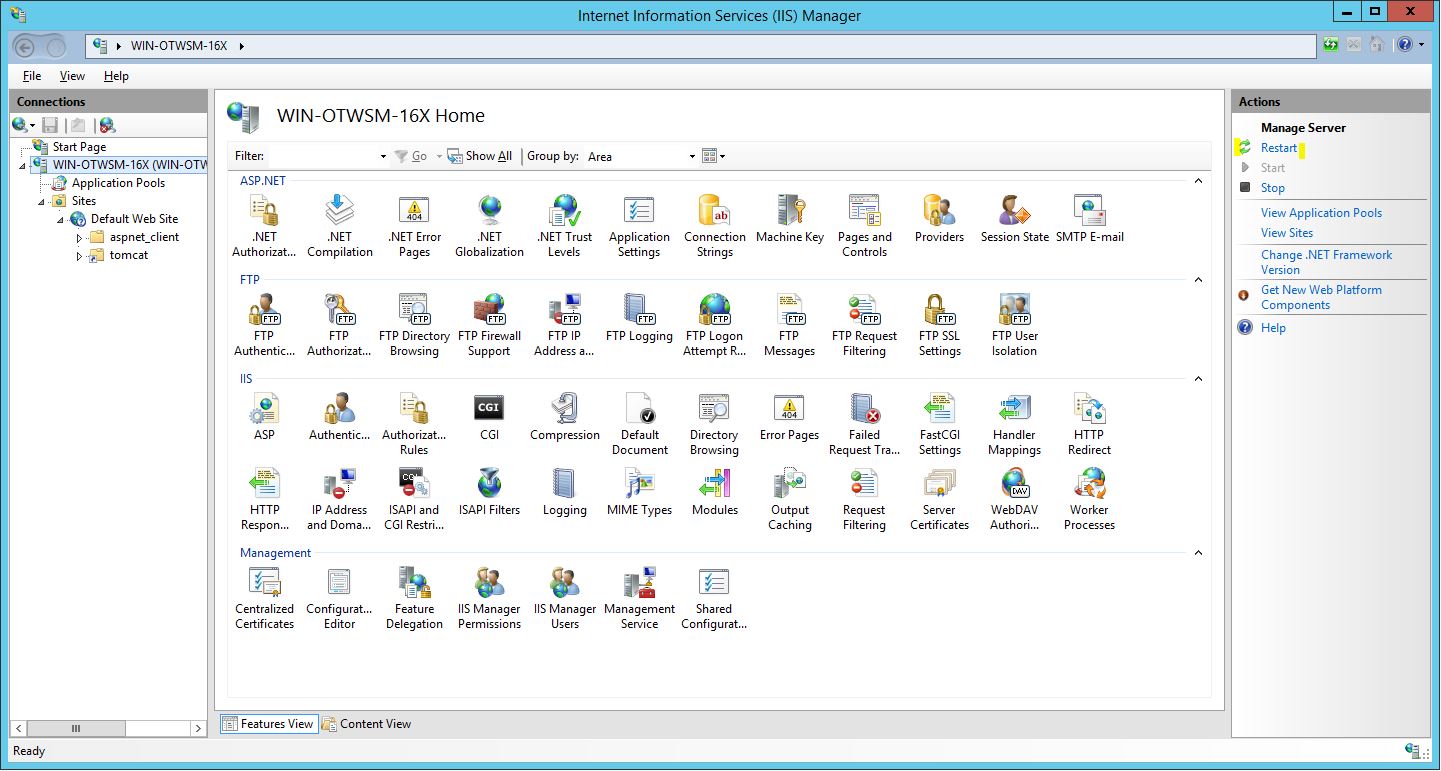This screenshot has width=1441, height=771.
Task: Switch to Content View tab
Action: (x=366, y=724)
